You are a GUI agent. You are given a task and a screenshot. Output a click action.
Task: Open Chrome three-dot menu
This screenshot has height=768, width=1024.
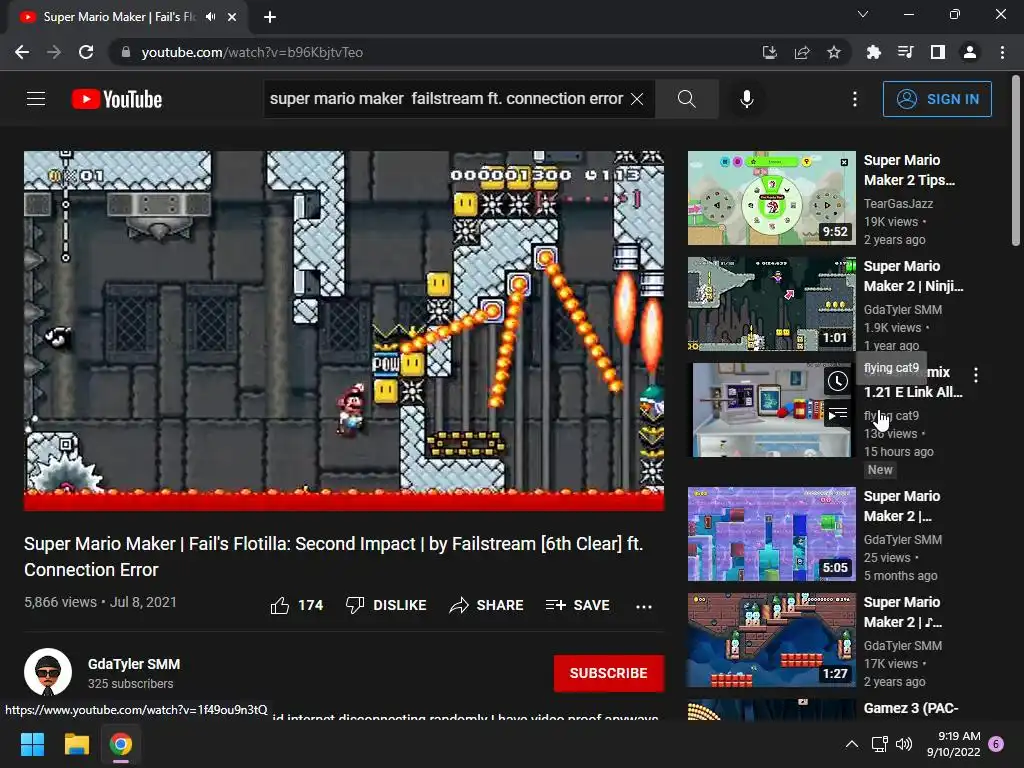point(1002,52)
